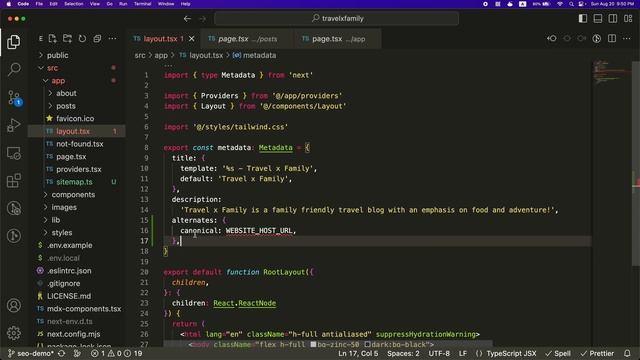Open the Extensions view
640x360 pixels.
pyautogui.click(x=14, y=180)
